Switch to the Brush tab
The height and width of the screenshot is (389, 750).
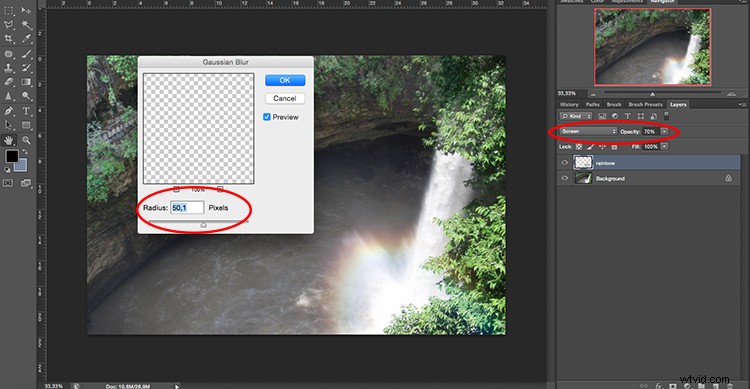[614, 104]
